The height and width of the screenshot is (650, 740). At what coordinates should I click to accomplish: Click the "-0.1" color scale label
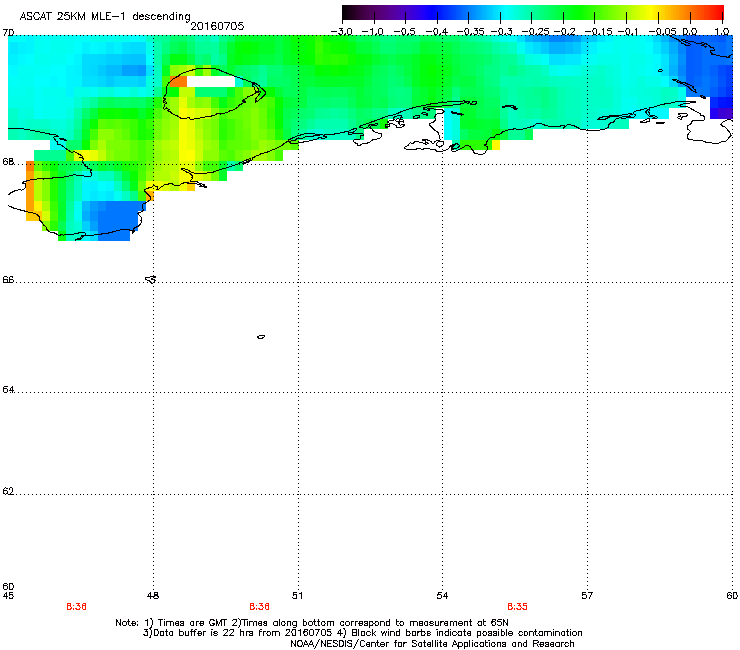628,32
